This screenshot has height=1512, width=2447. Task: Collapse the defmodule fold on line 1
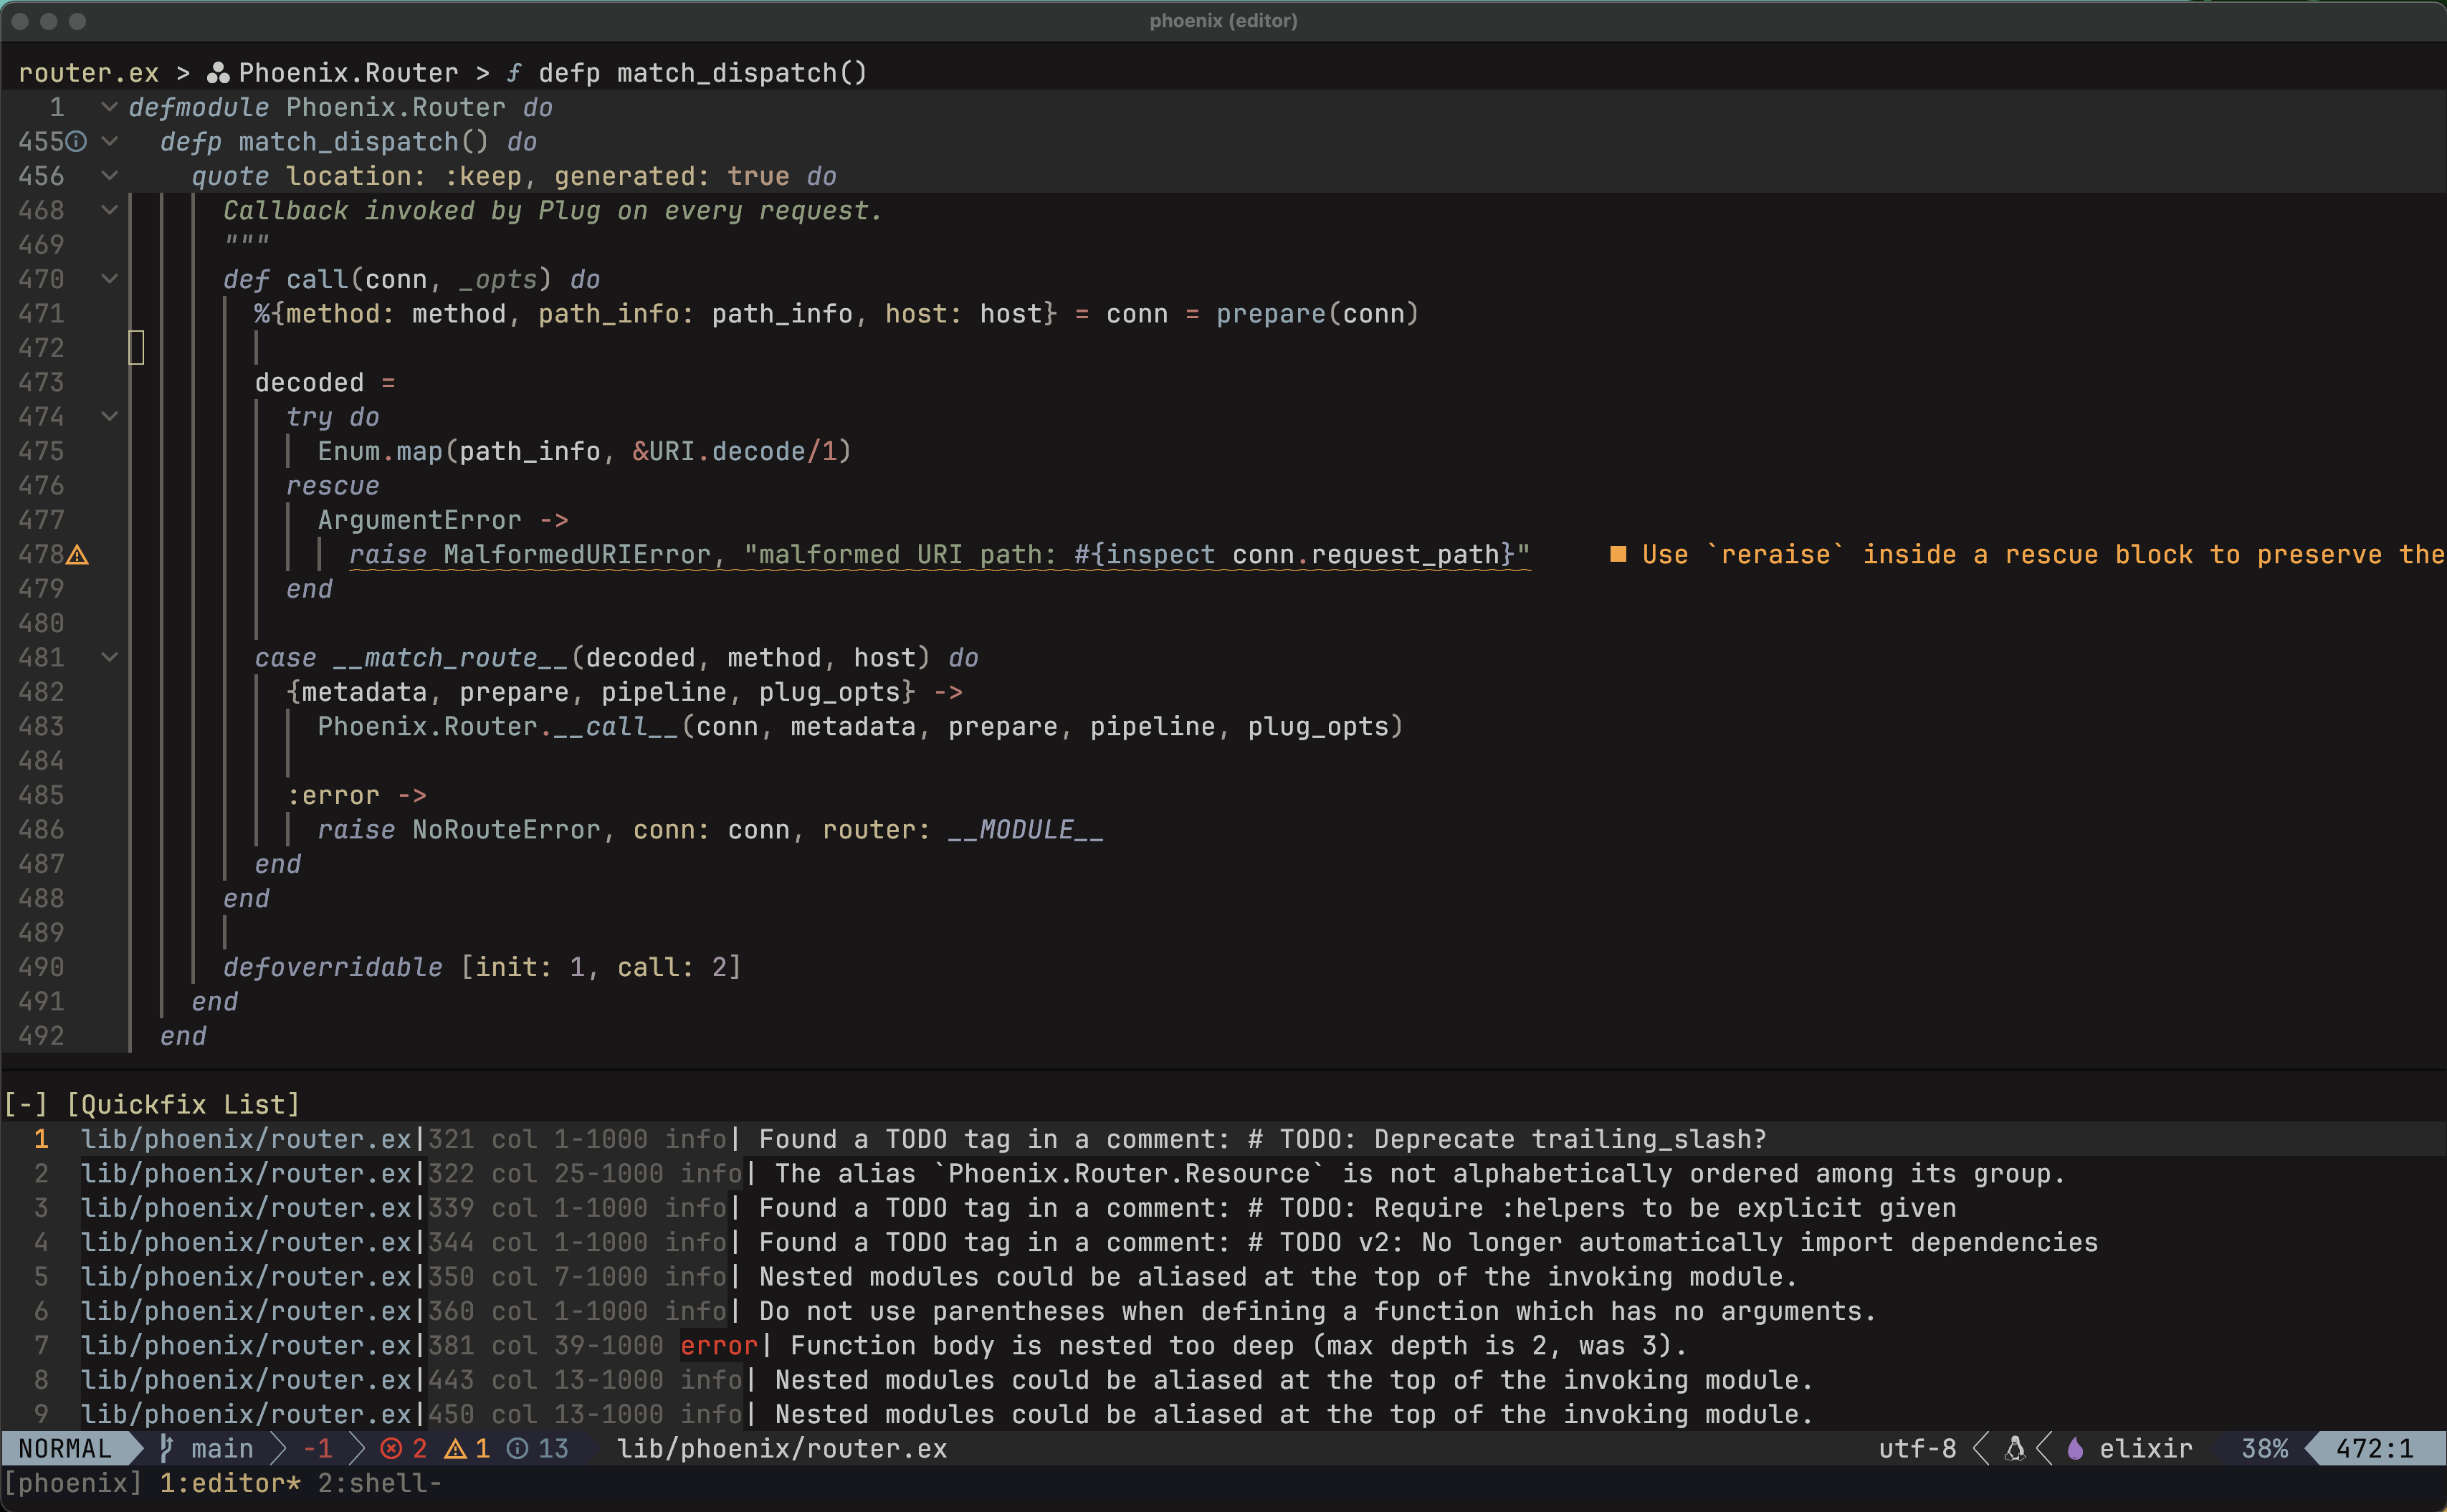pos(110,107)
